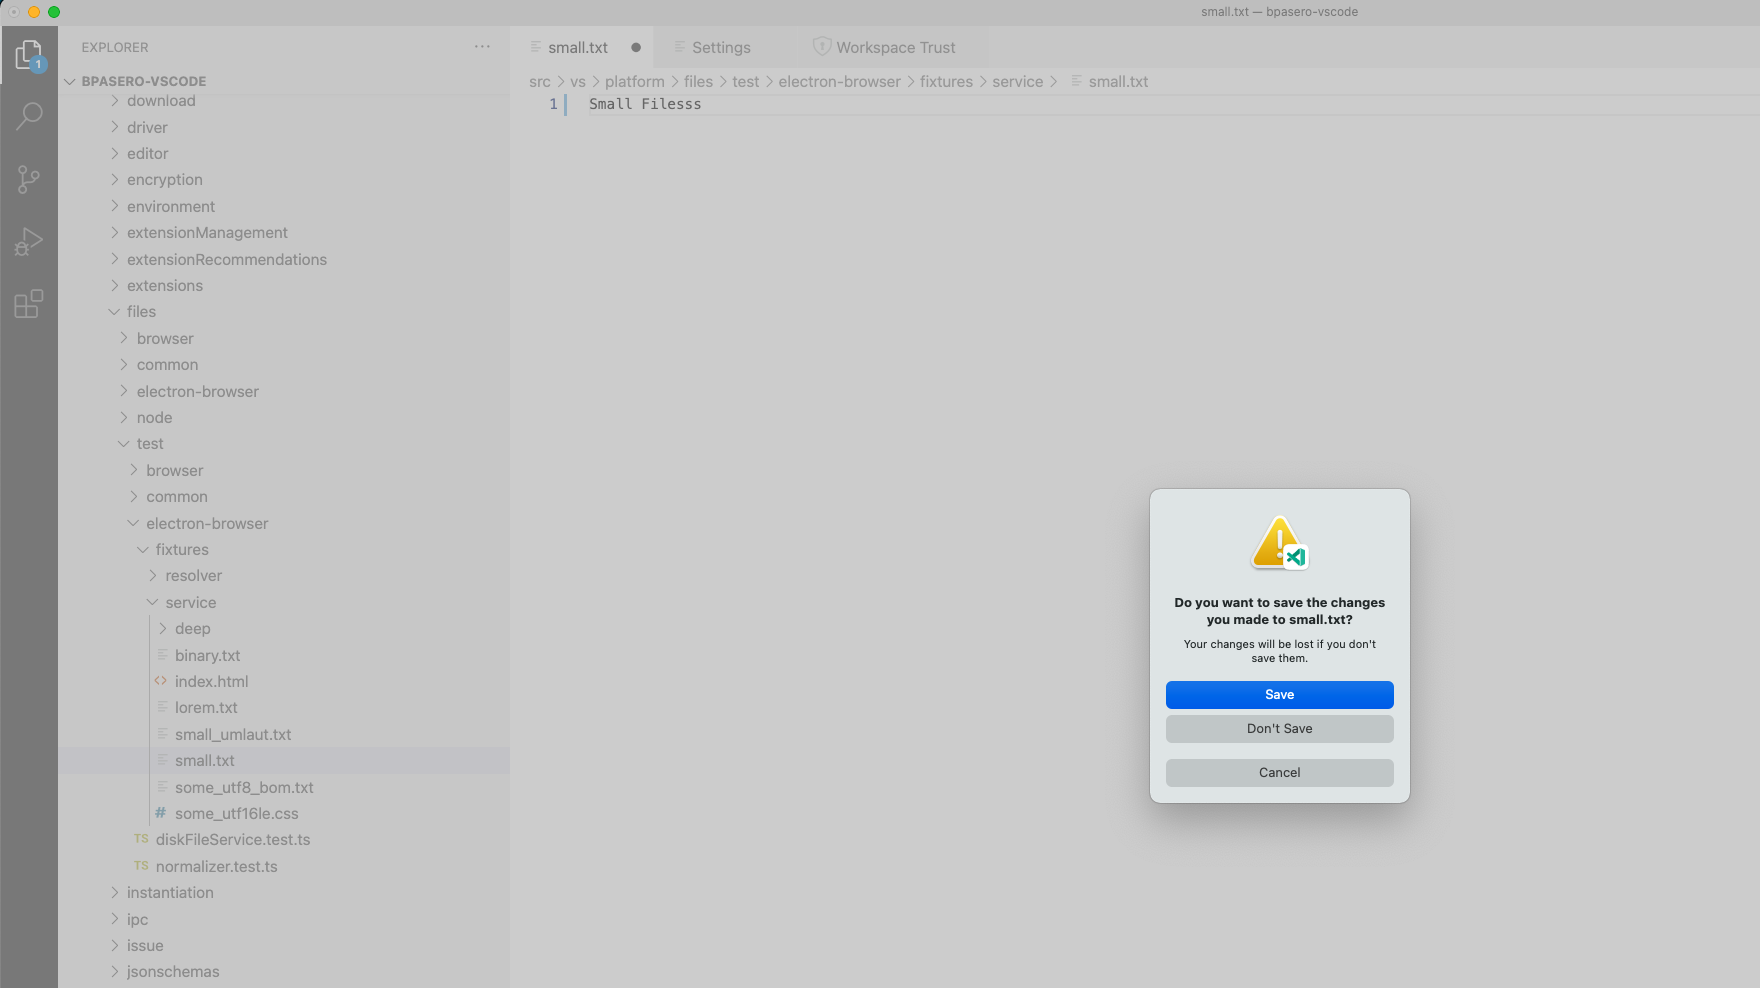The image size is (1760, 988).
Task: Open the Search view in the activity bar
Action: [x=28, y=117]
